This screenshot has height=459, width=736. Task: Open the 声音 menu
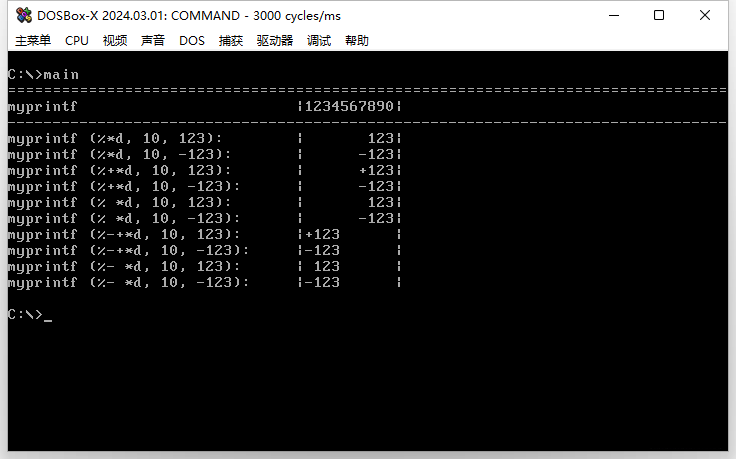[x=153, y=41]
